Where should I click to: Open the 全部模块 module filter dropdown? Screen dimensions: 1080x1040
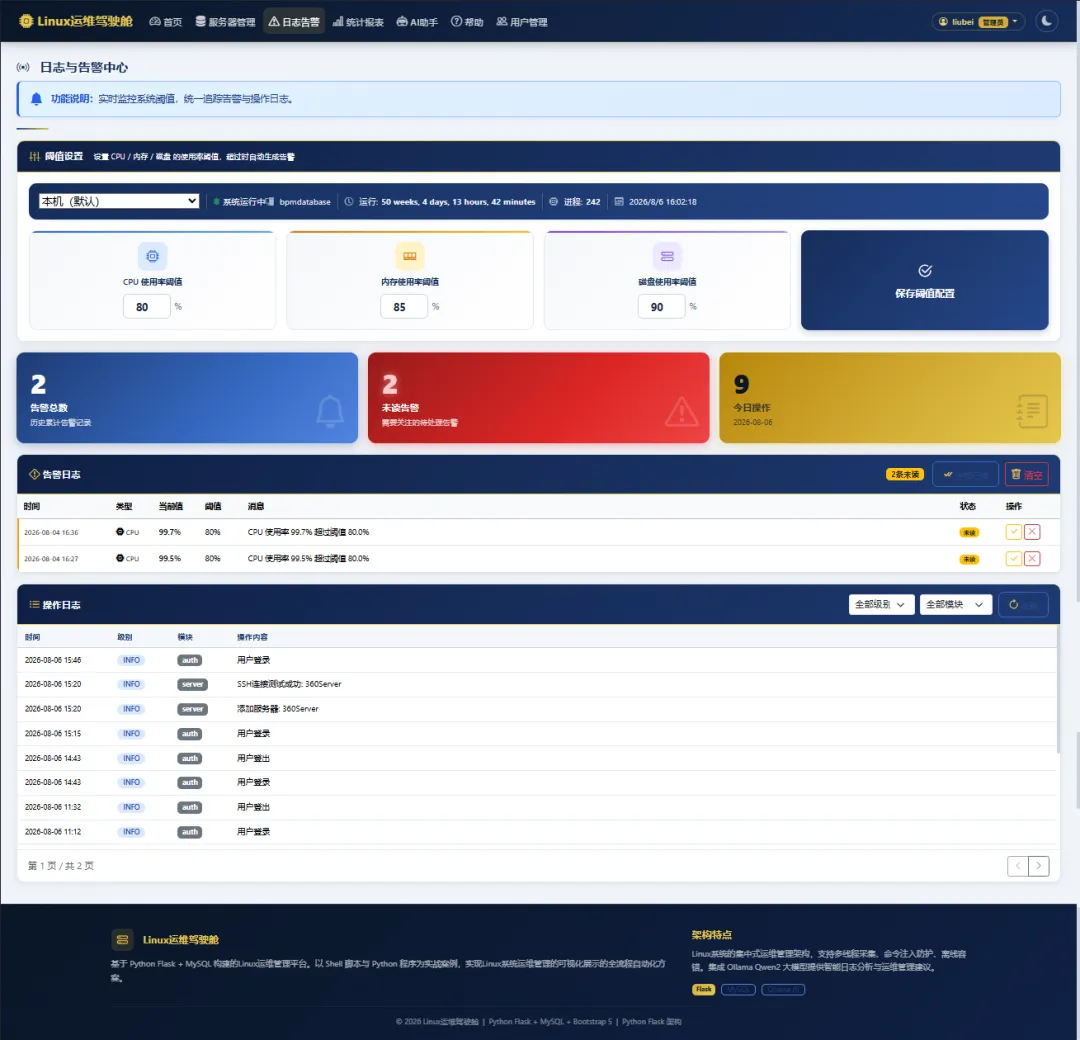point(955,604)
